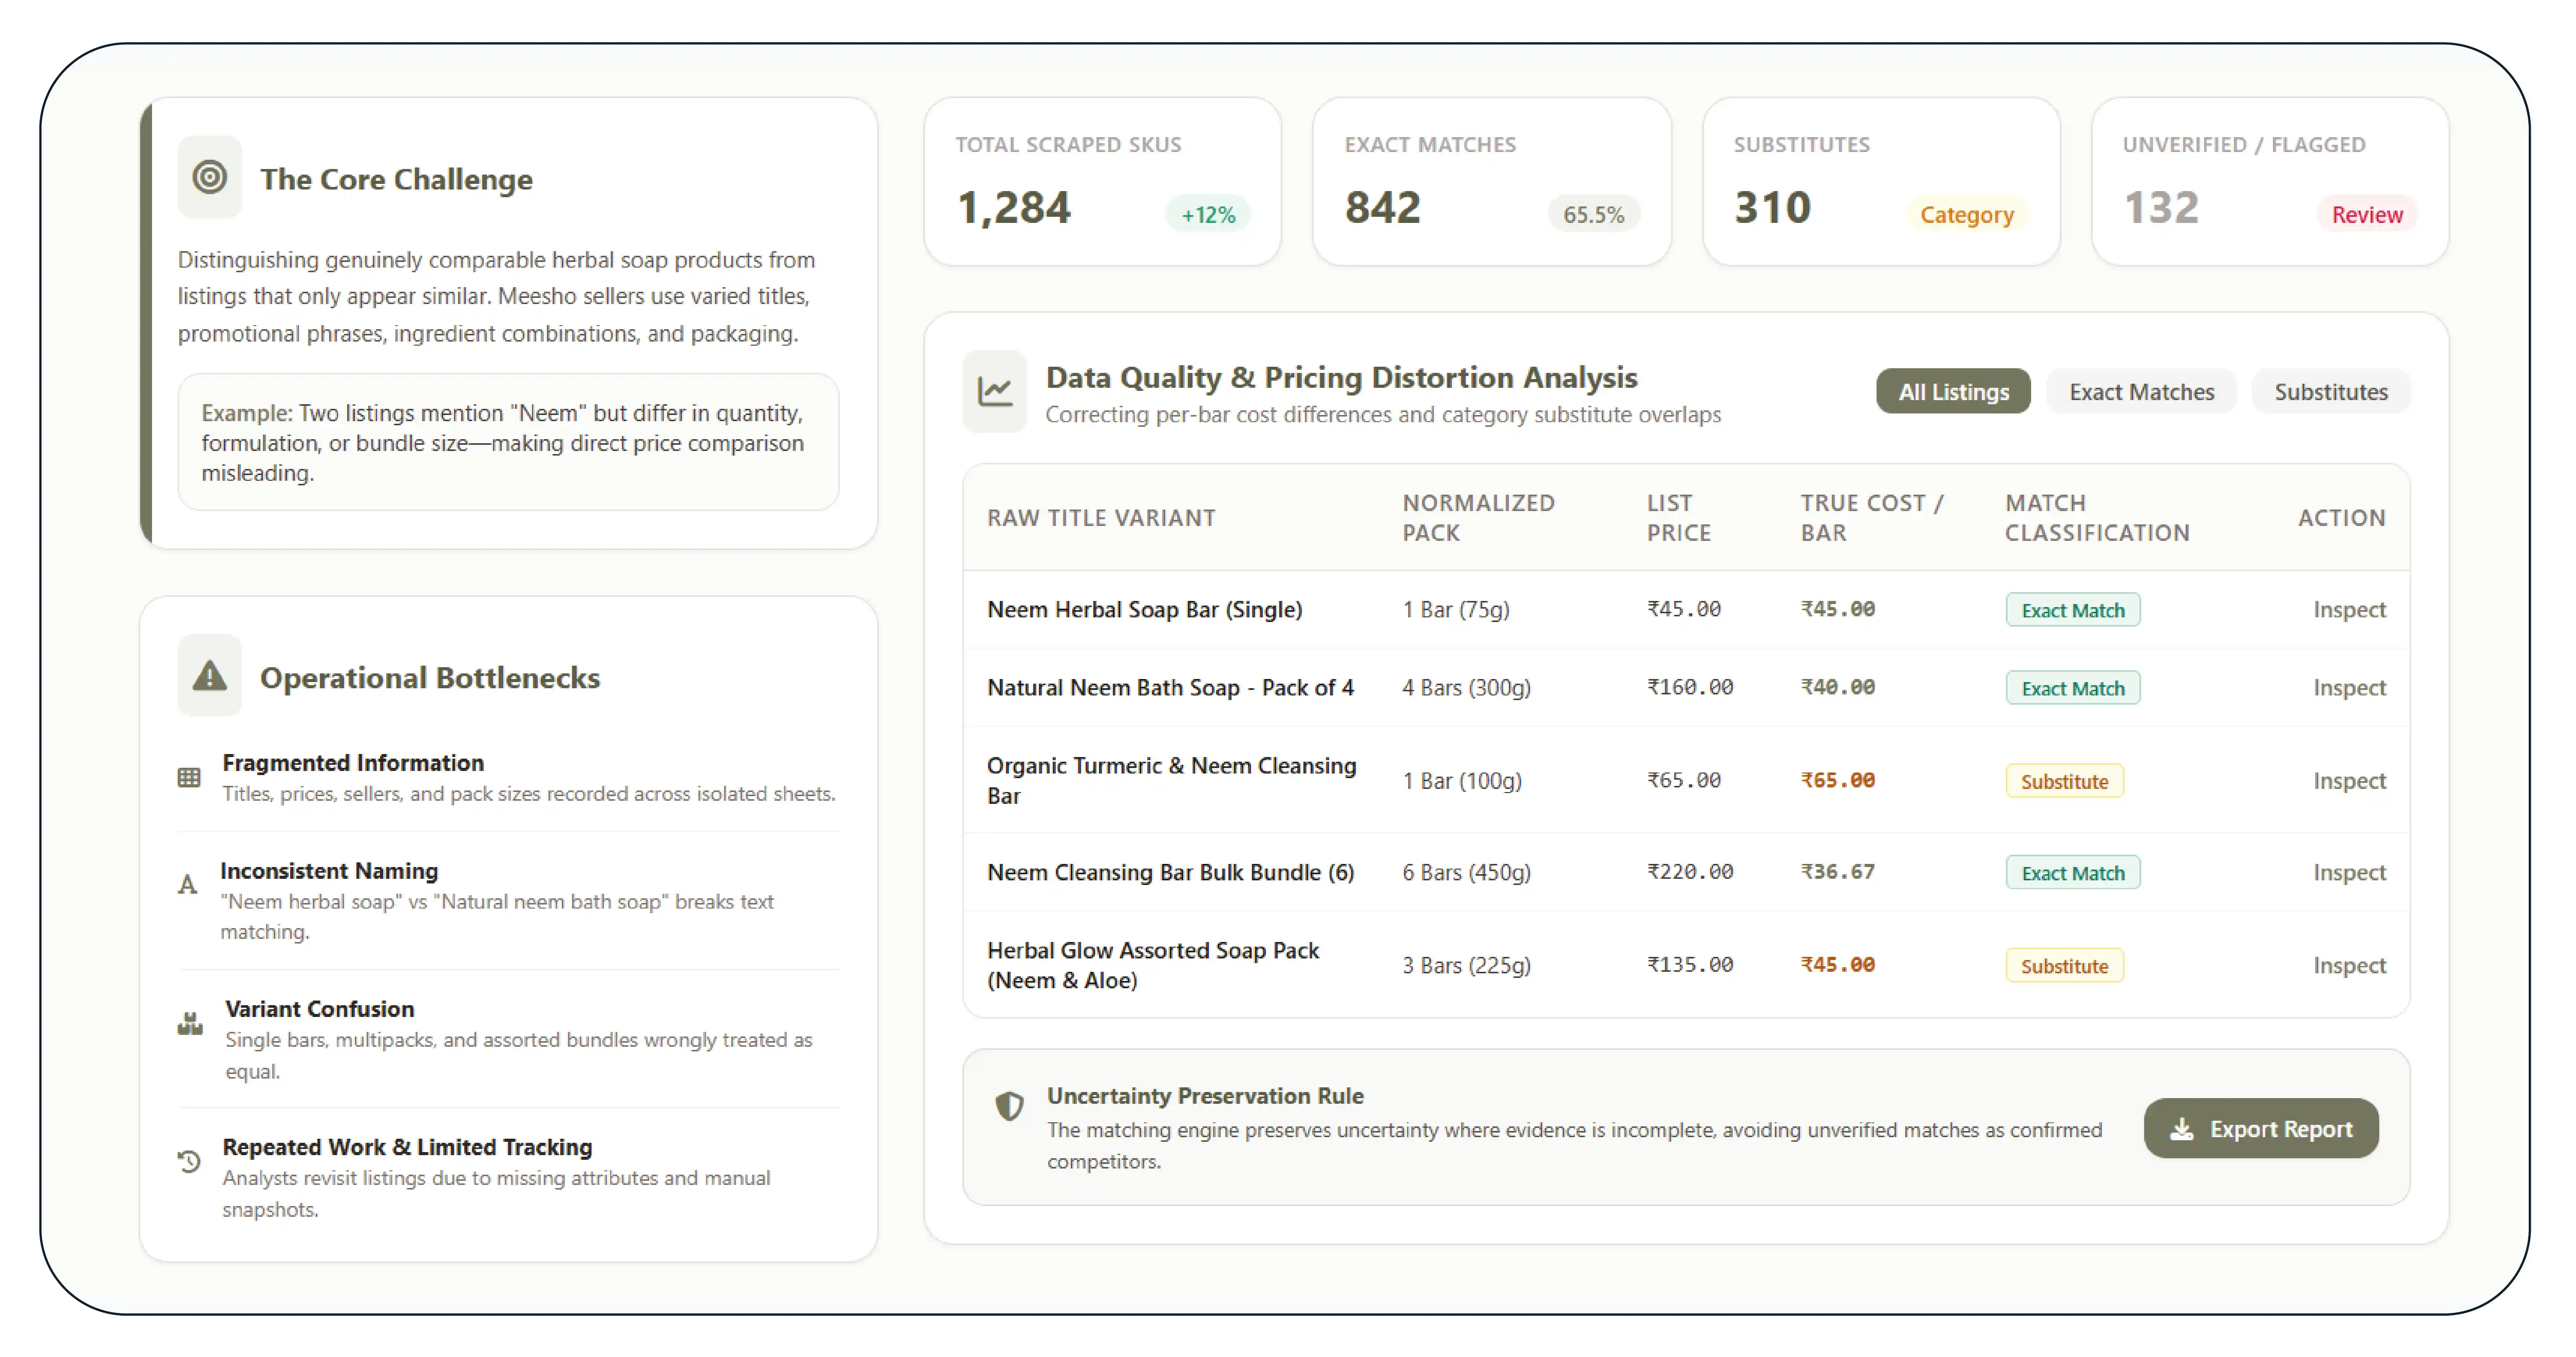The image size is (2576, 1357).
Task: Click the history clock icon by Repeated Work
Action: pyautogui.click(x=189, y=1161)
